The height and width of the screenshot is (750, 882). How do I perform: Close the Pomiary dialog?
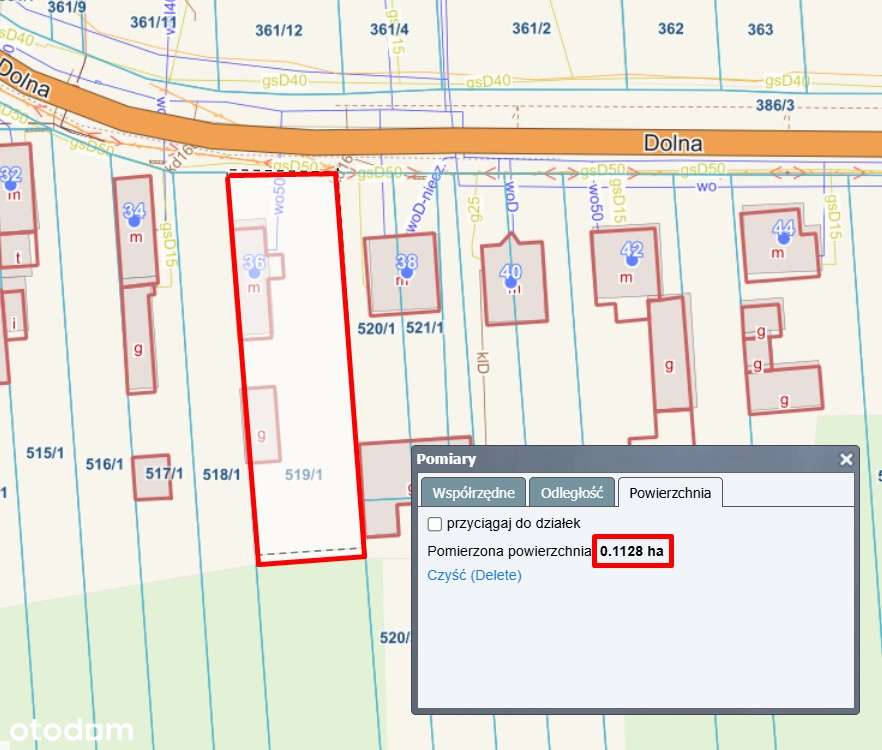click(845, 460)
